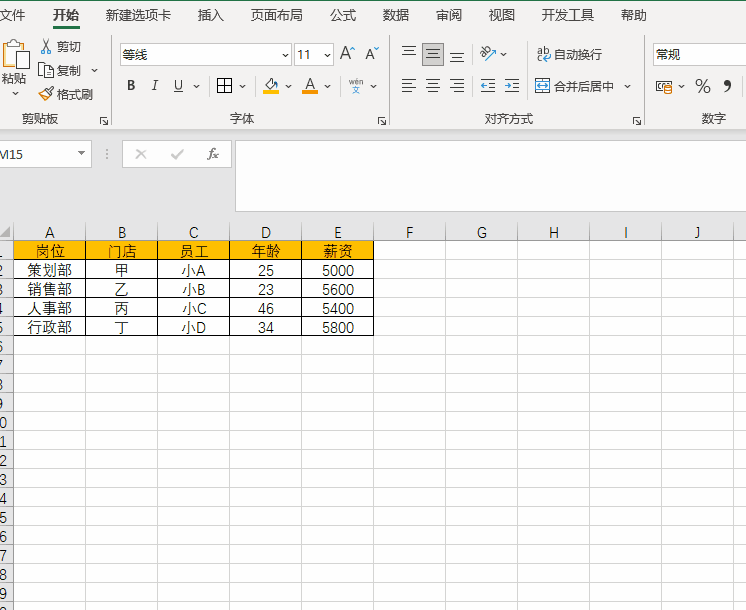Decrease font size with the smaller A
This screenshot has width=746, height=610.
[x=372, y=53]
